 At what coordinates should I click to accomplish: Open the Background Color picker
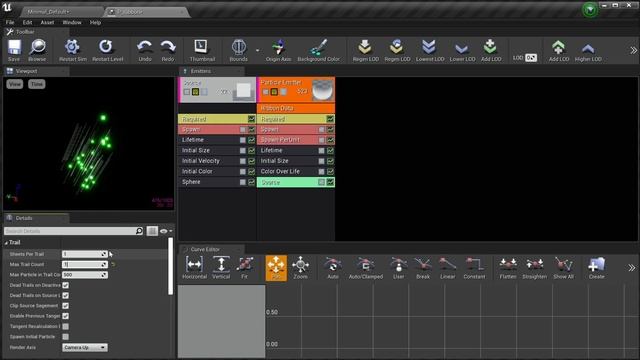[x=318, y=50]
